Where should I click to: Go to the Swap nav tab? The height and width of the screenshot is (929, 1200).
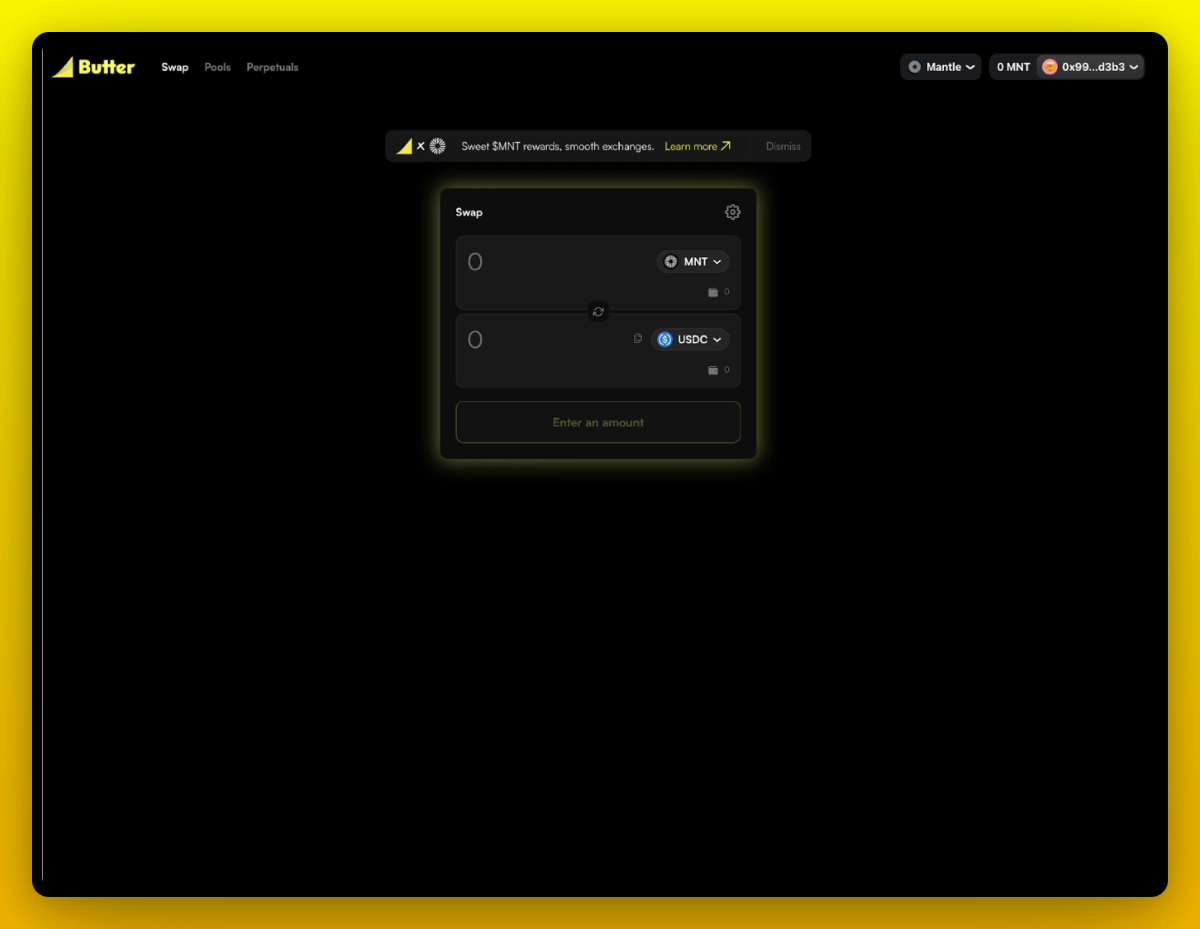point(175,67)
